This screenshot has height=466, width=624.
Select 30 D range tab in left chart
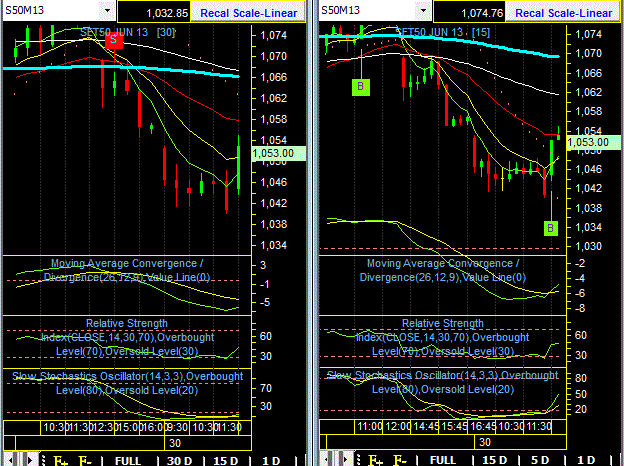pyautogui.click(x=179, y=460)
